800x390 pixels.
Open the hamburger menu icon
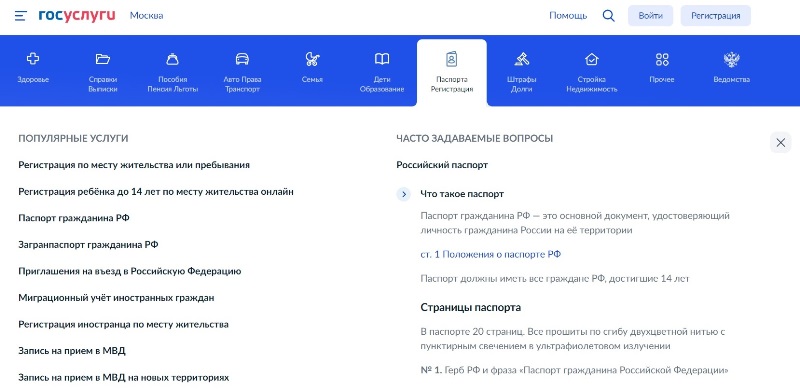(x=20, y=16)
